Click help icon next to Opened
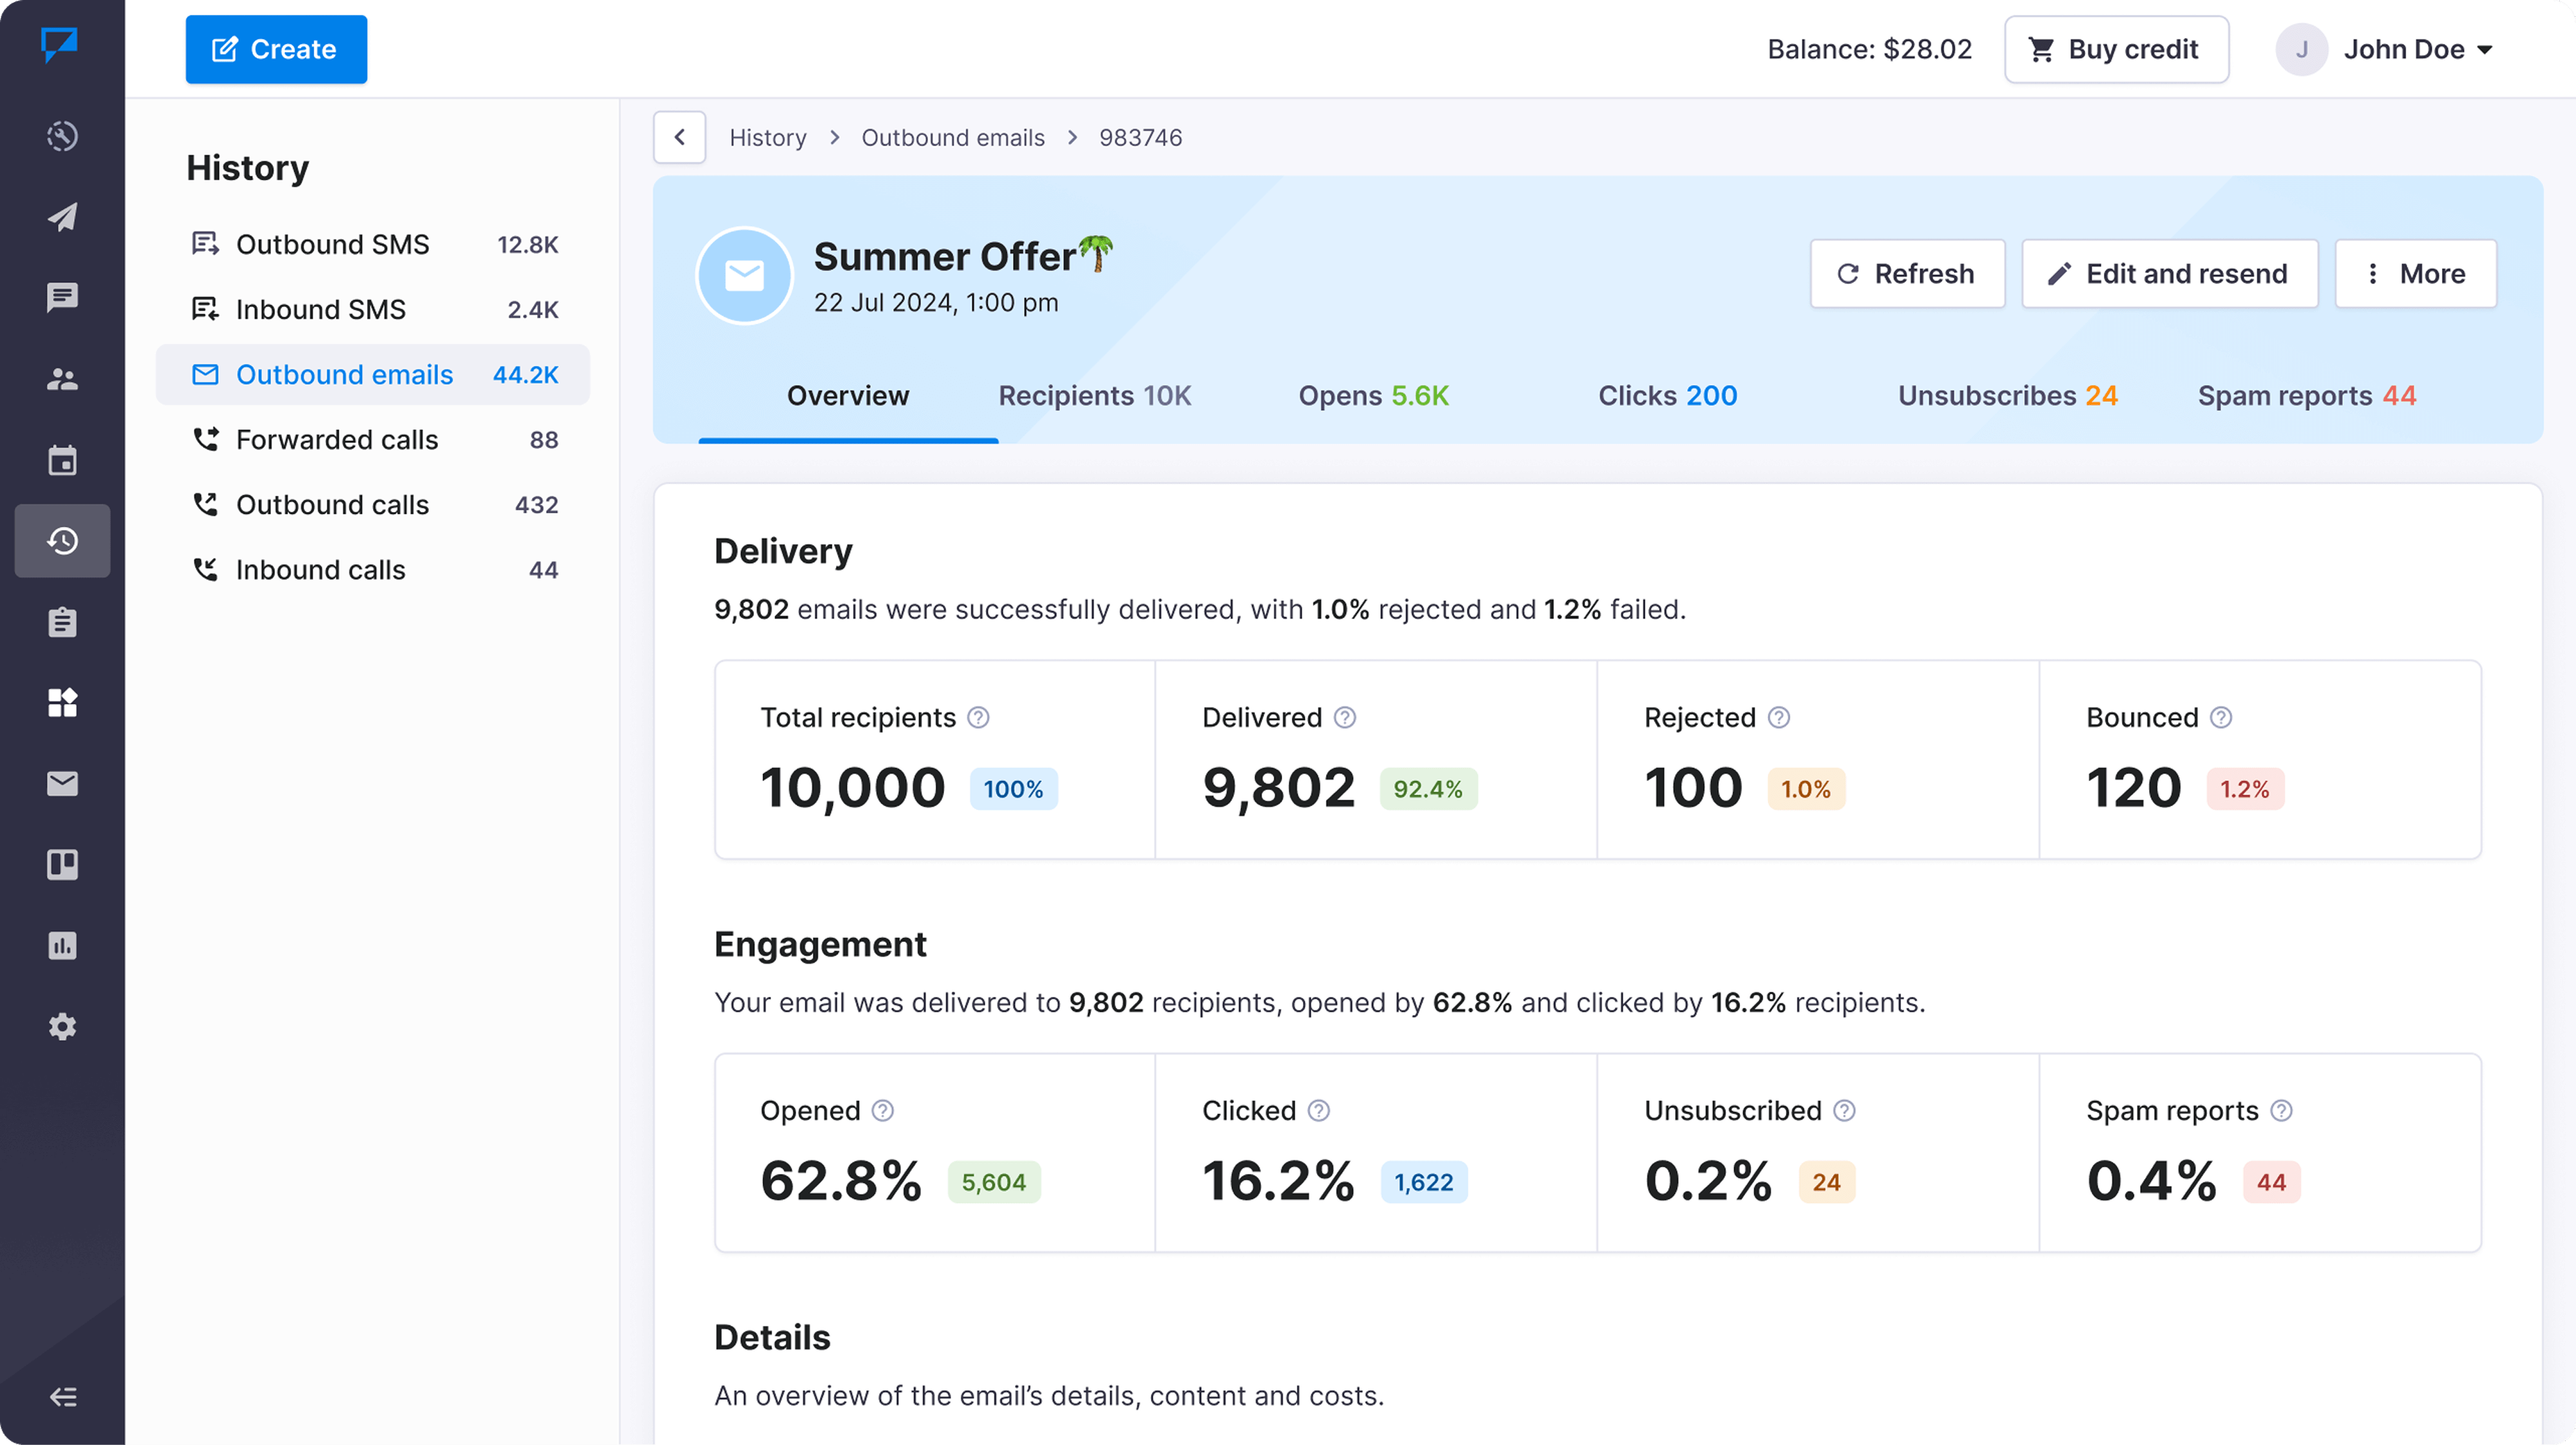2576x1445 pixels. tap(882, 1111)
